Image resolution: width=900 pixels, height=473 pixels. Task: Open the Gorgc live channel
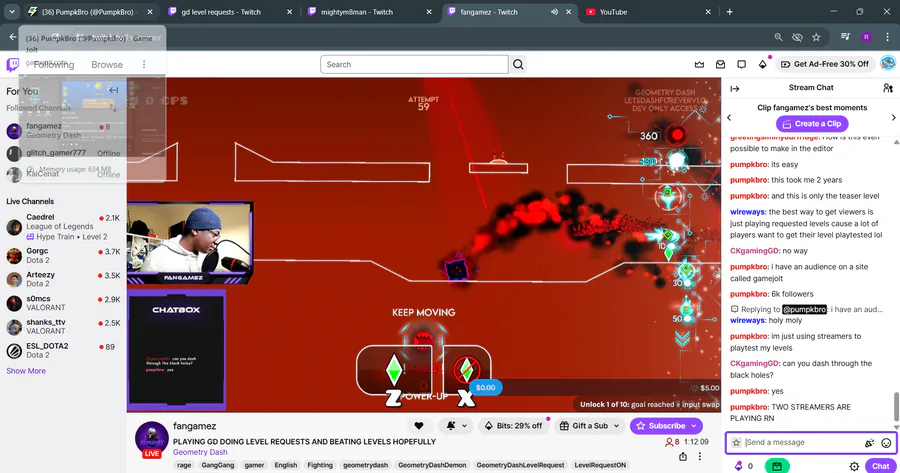tap(63, 255)
